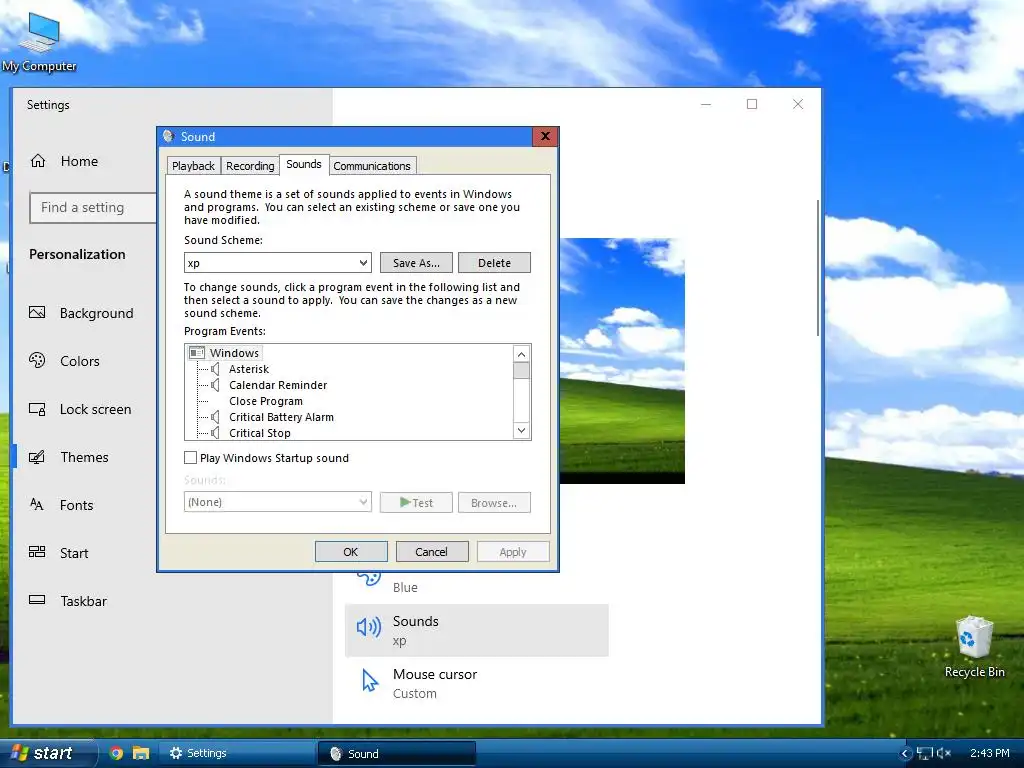1024x768 pixels.
Task: Cancel the Sound dialog
Action: click(x=432, y=552)
